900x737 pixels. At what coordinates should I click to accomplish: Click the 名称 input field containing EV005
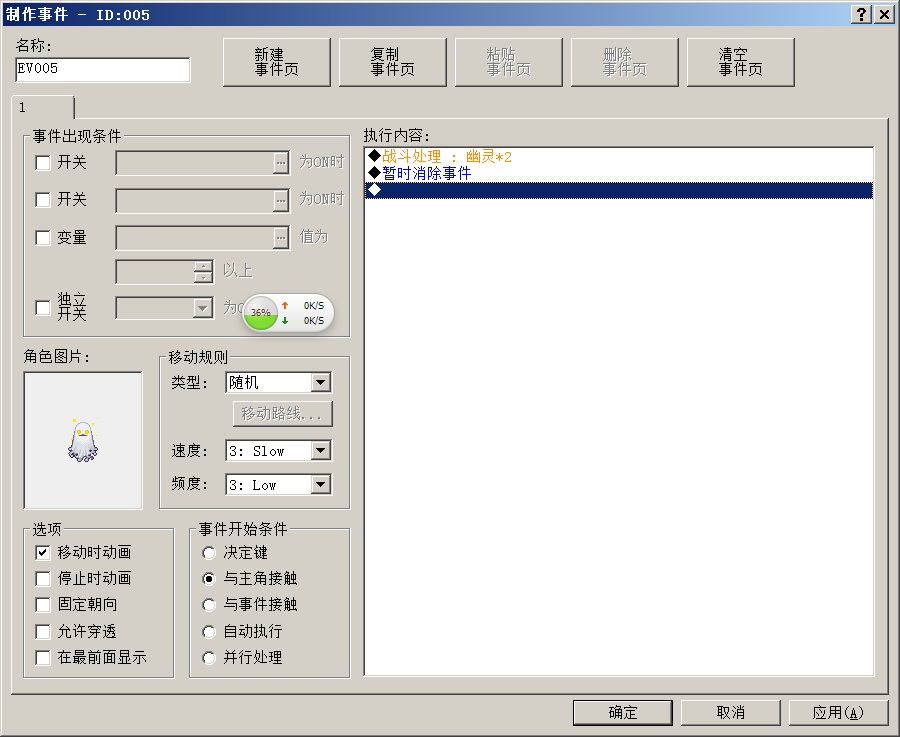[103, 69]
